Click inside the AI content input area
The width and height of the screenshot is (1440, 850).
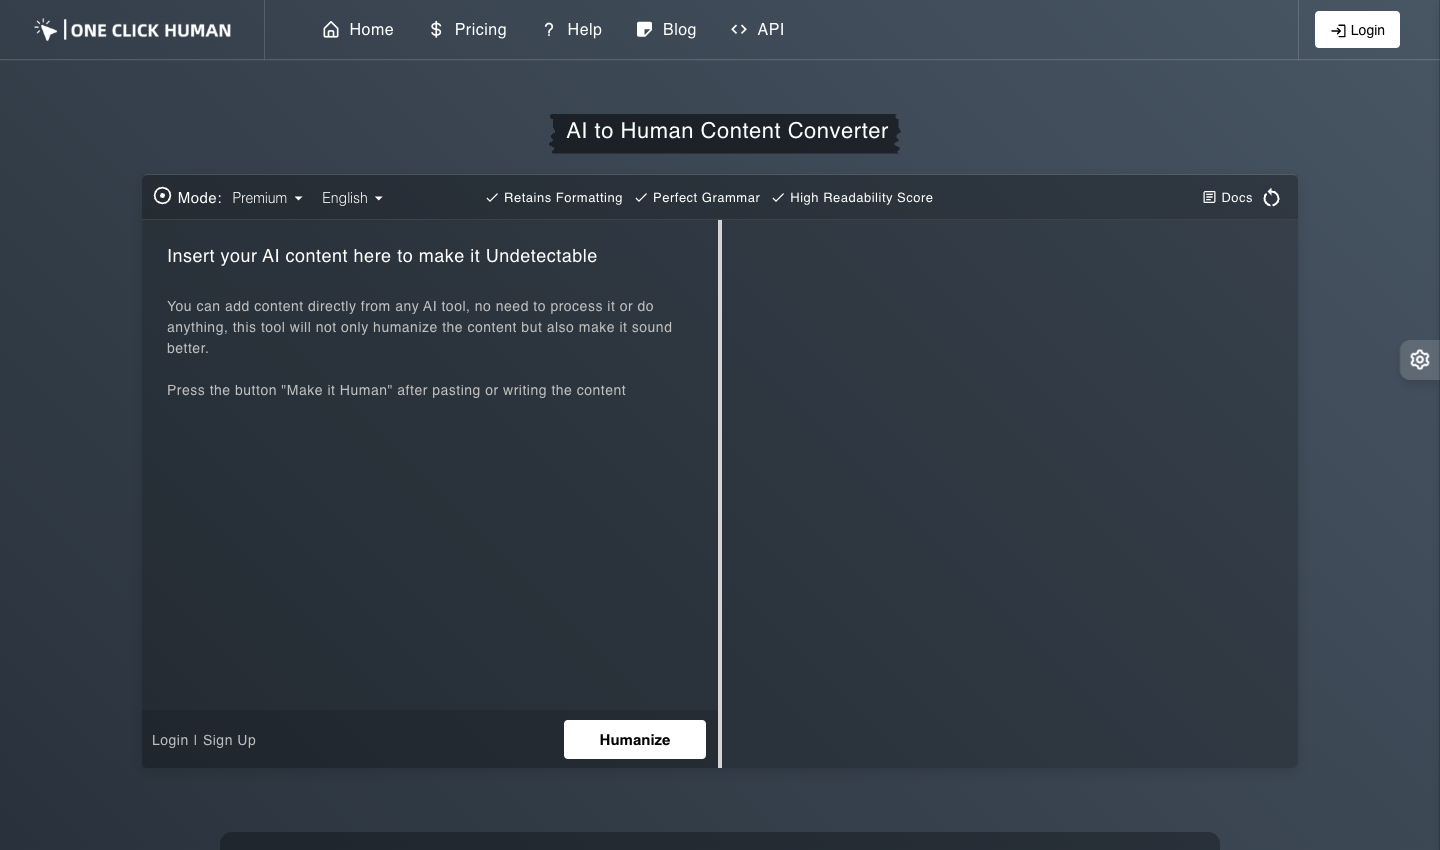coord(430,465)
